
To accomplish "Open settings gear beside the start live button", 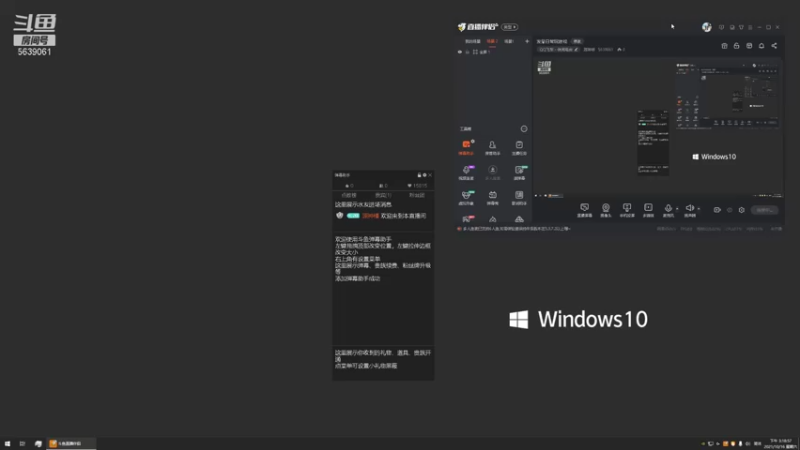I will coord(742,210).
